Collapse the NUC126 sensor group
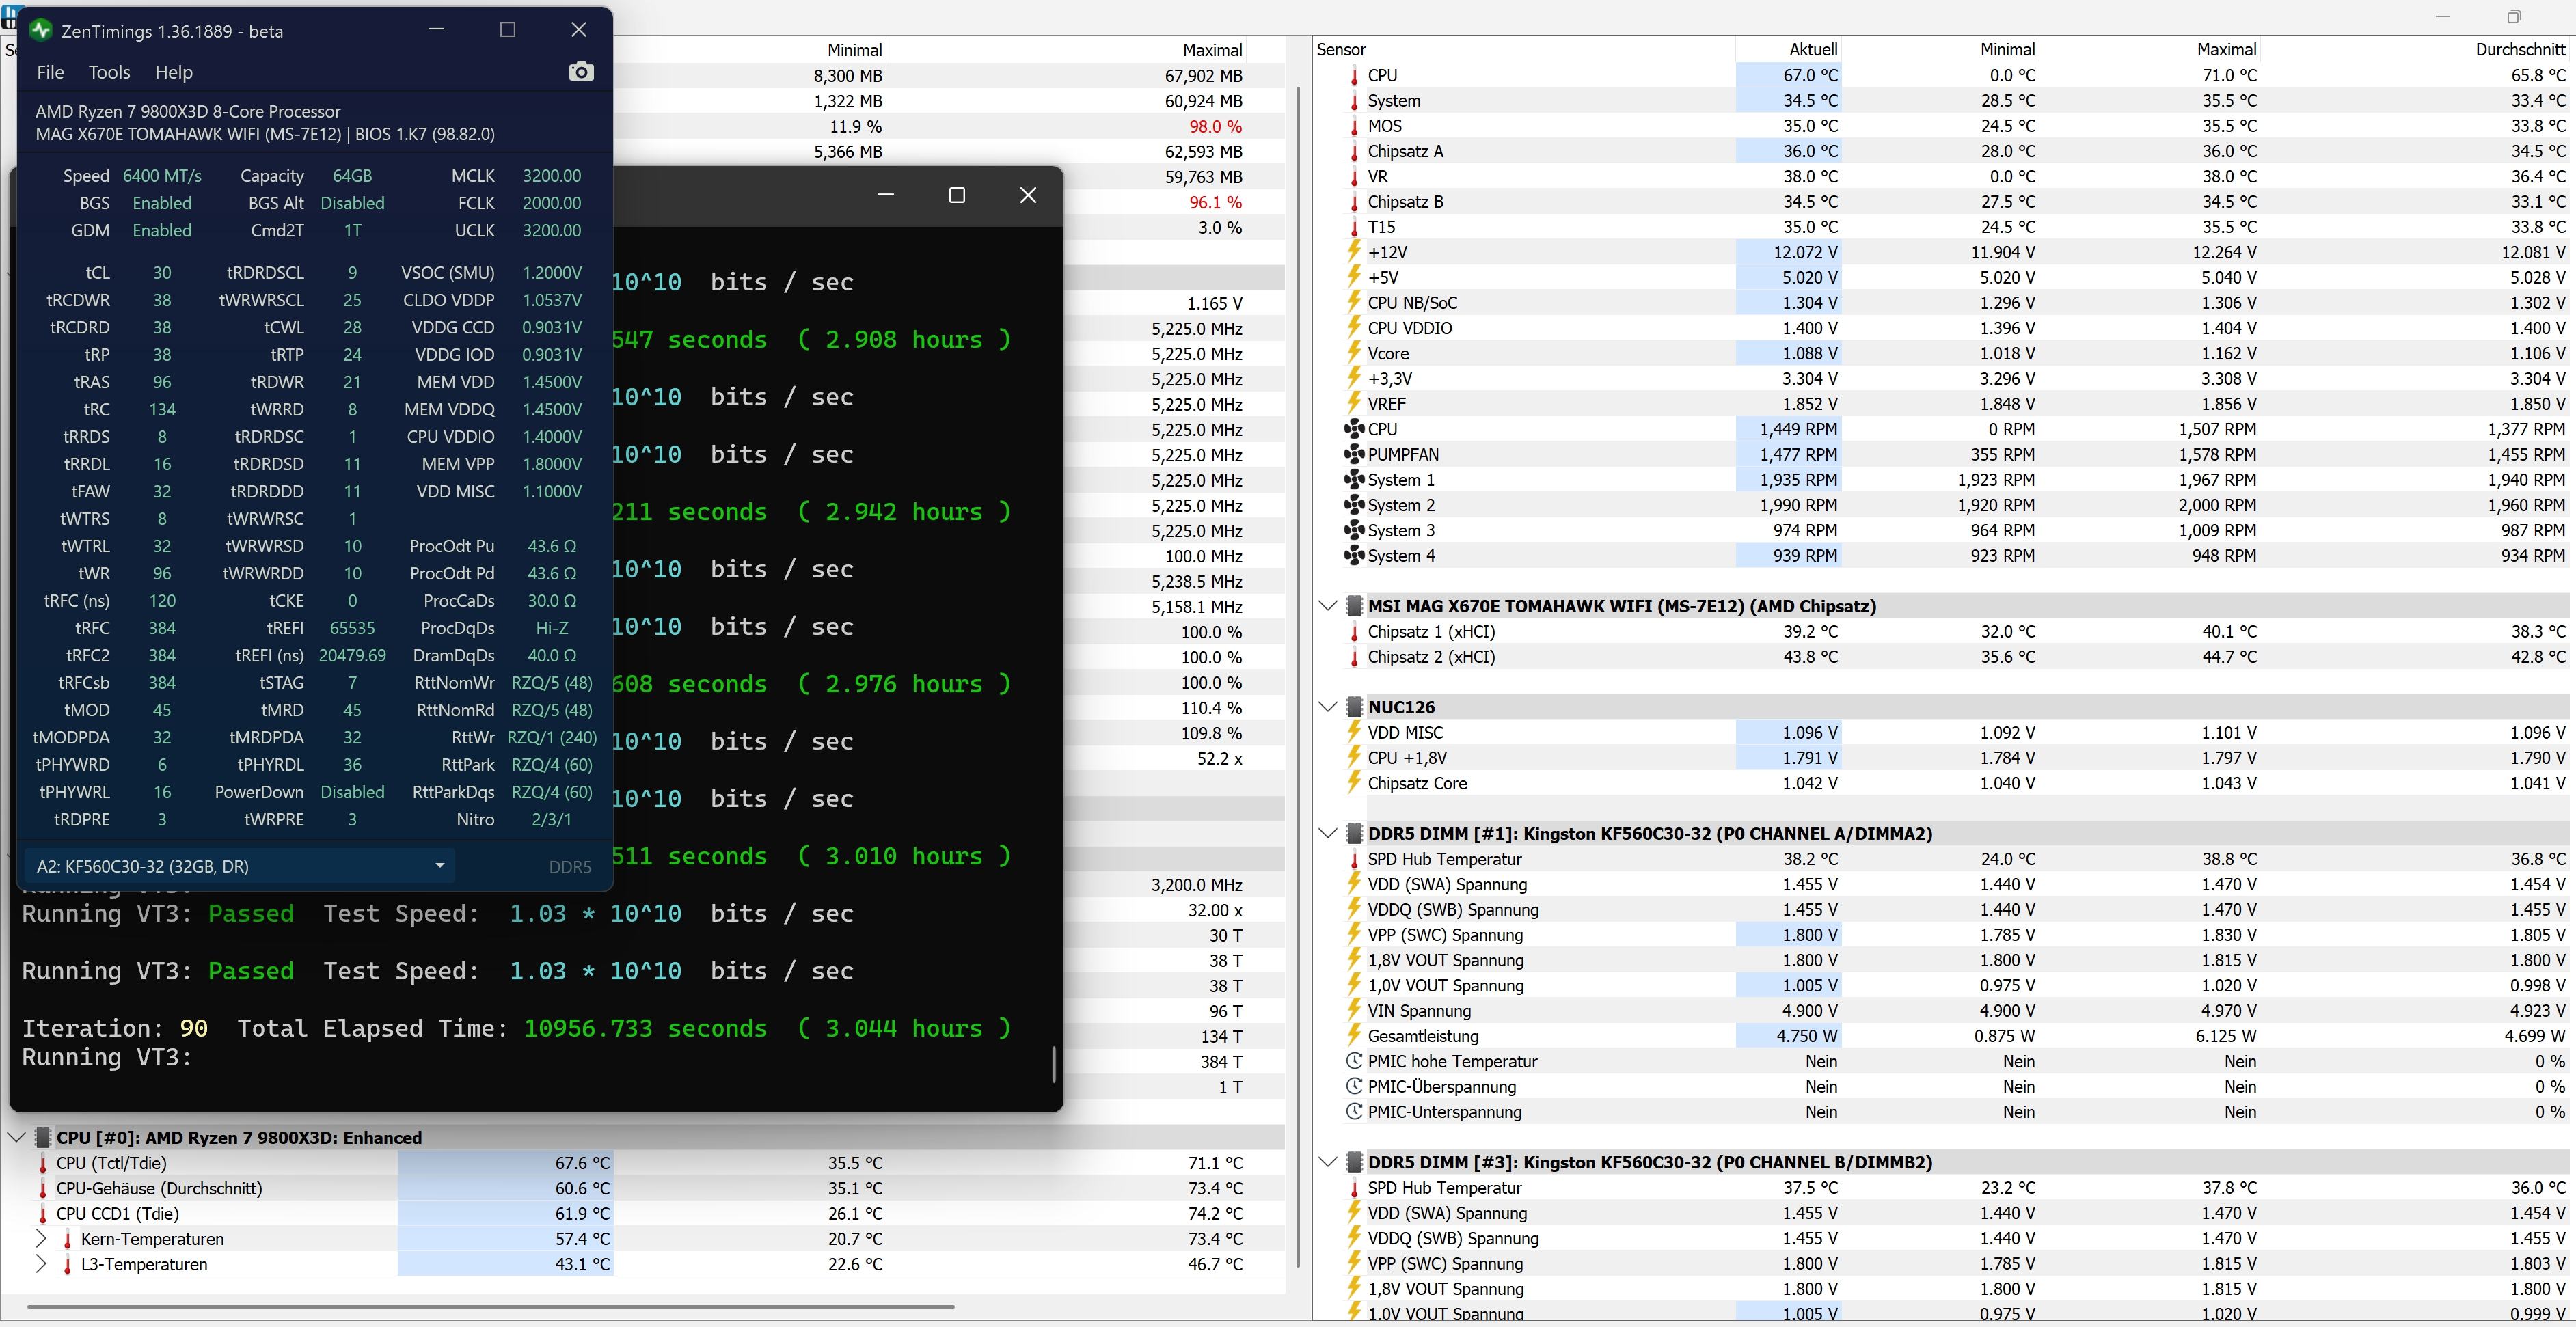The image size is (2576, 1327). click(x=1328, y=707)
